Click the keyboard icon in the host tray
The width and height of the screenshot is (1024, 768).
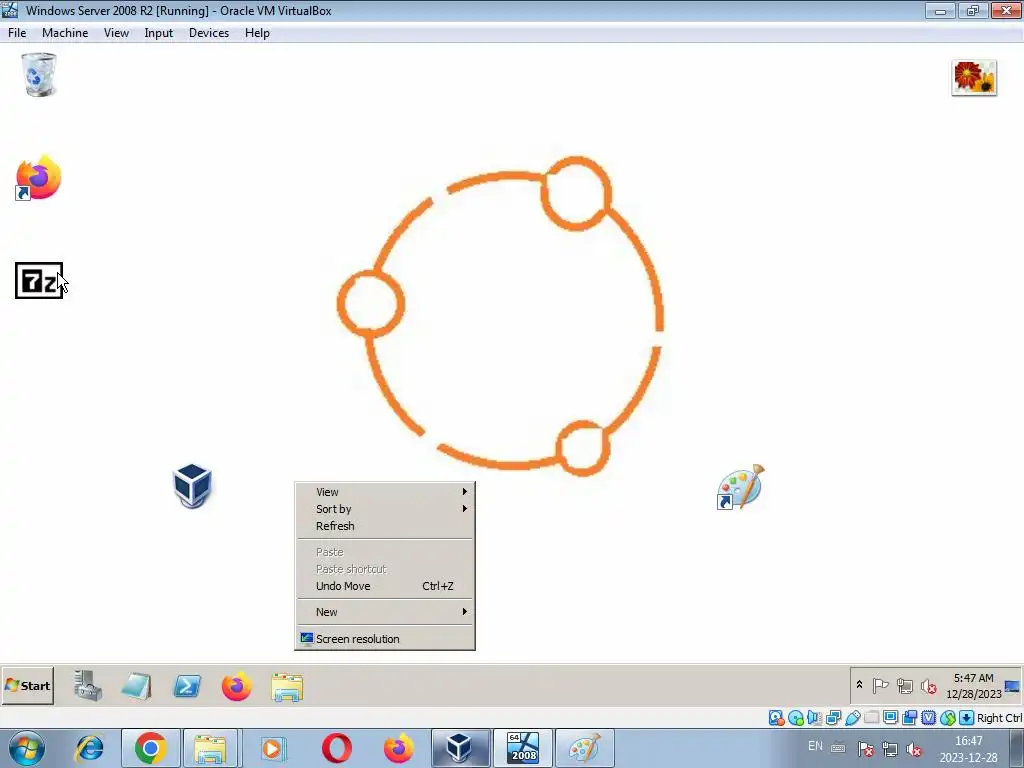[x=838, y=748]
